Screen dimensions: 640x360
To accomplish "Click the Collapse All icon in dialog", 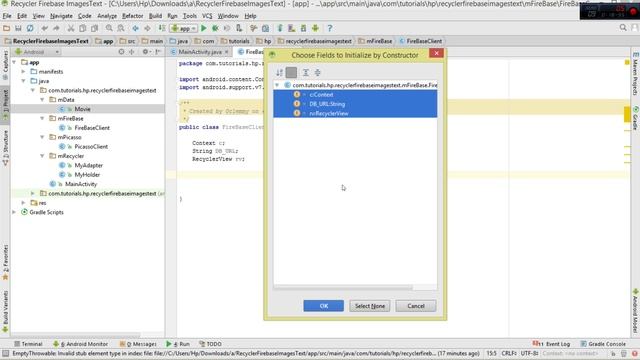I will pos(318,73).
